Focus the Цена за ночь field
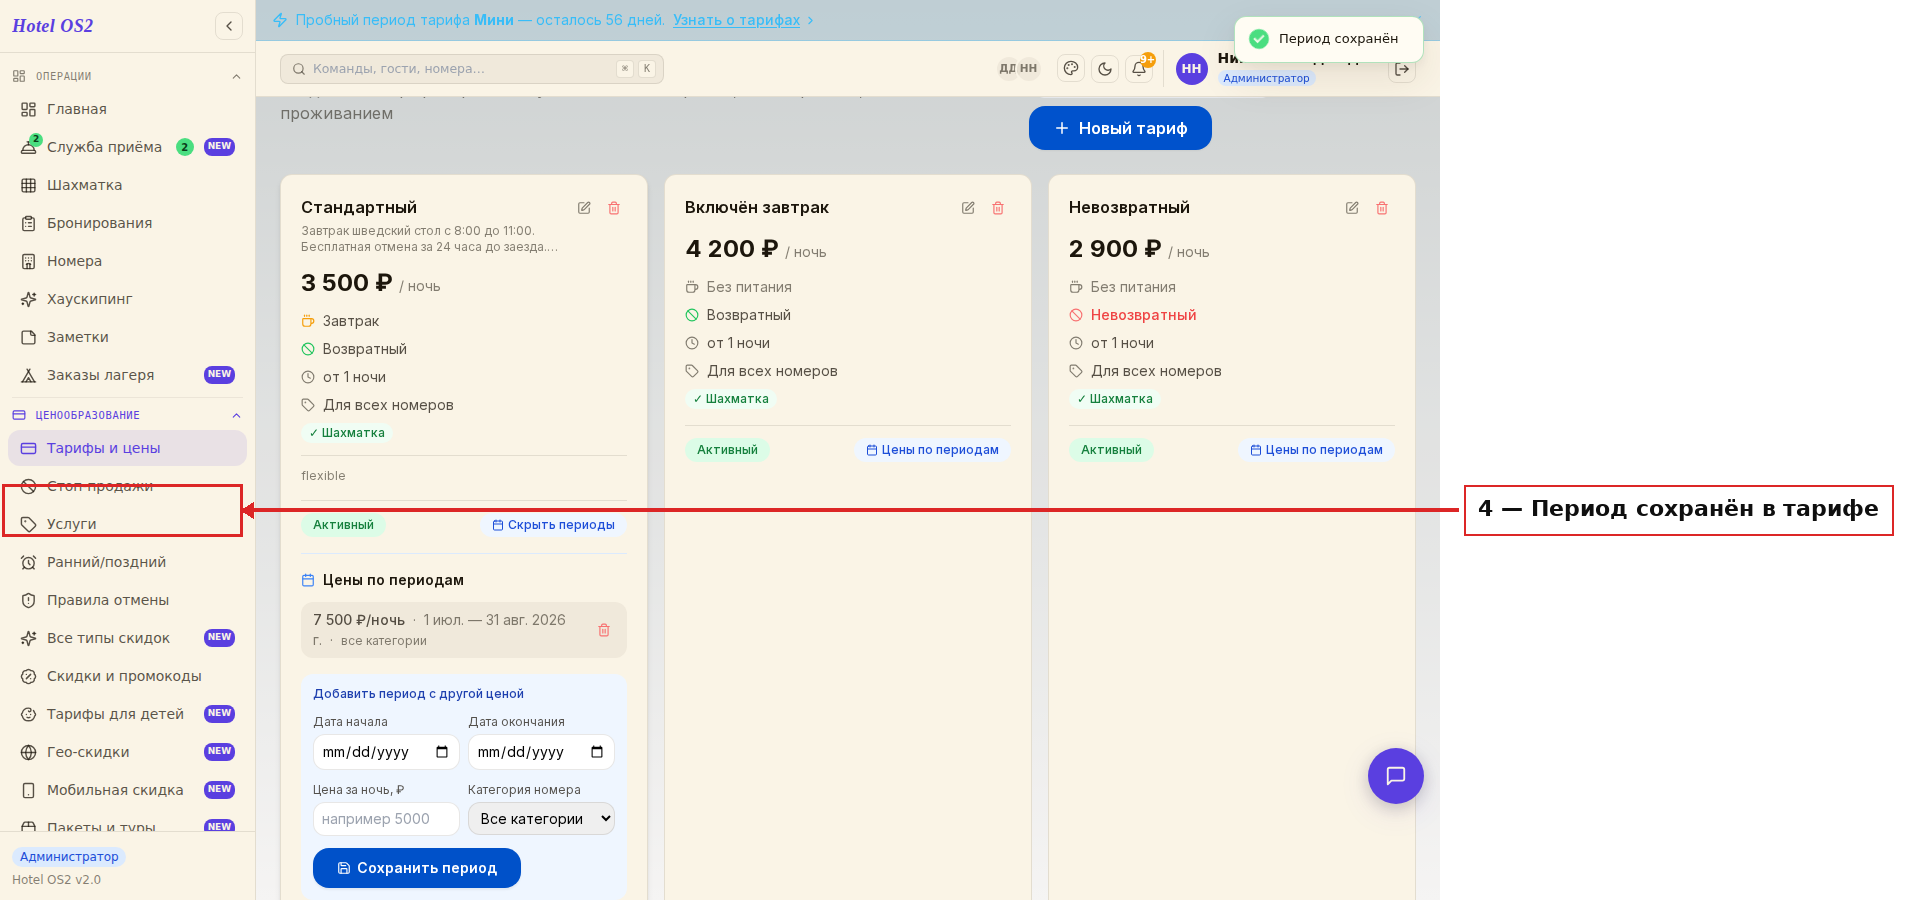The image size is (1917, 900). pos(386,819)
